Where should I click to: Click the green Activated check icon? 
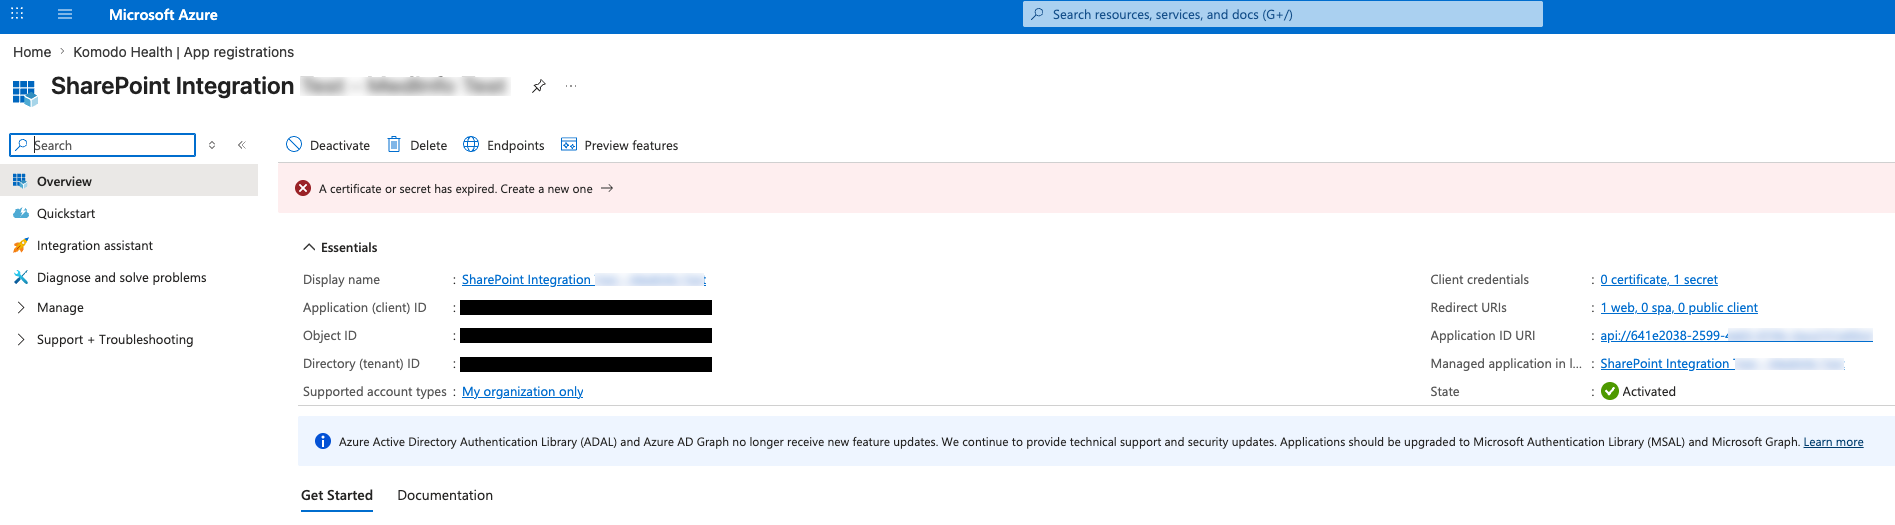tap(1610, 391)
